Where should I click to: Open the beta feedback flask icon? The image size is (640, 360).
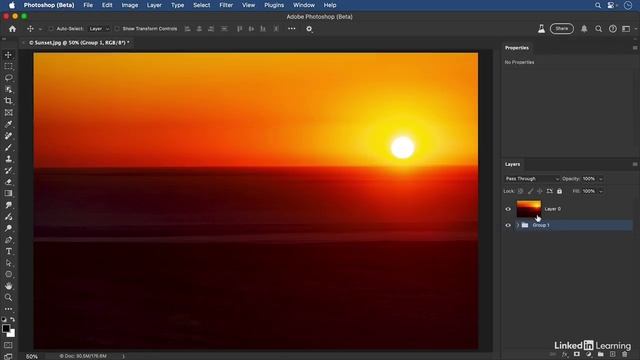541,29
